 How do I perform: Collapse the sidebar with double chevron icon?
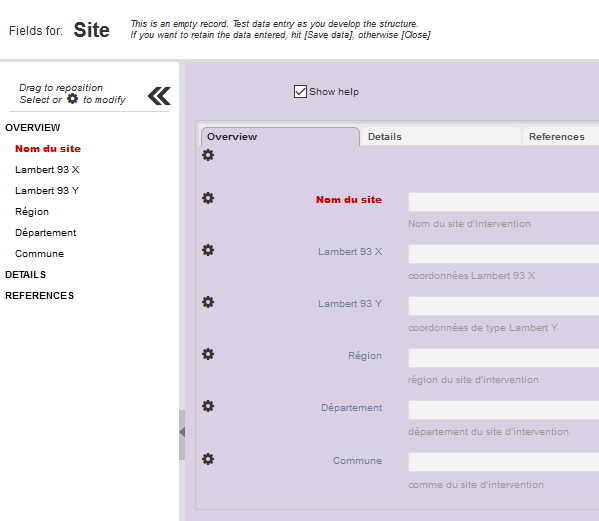(159, 96)
